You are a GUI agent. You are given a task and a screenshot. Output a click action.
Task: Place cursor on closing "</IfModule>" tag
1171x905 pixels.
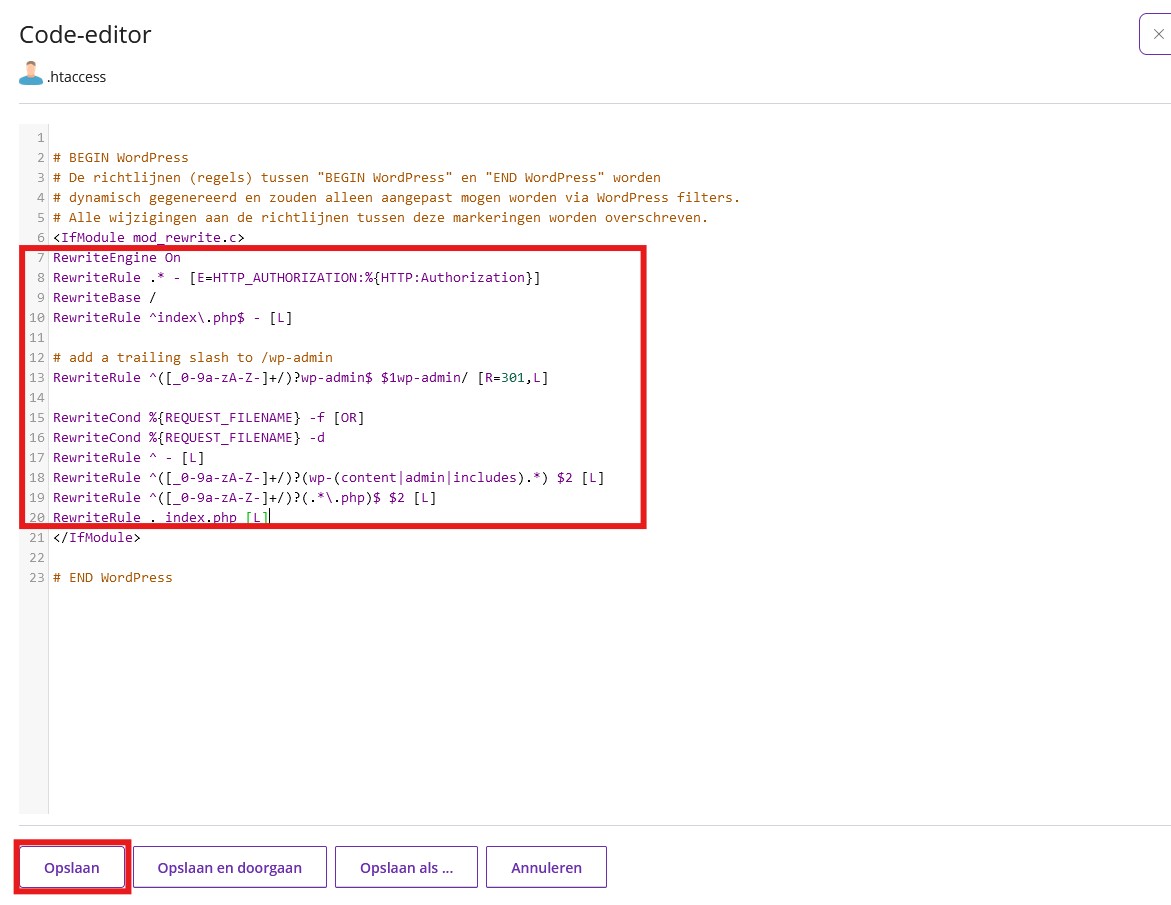click(x=97, y=537)
